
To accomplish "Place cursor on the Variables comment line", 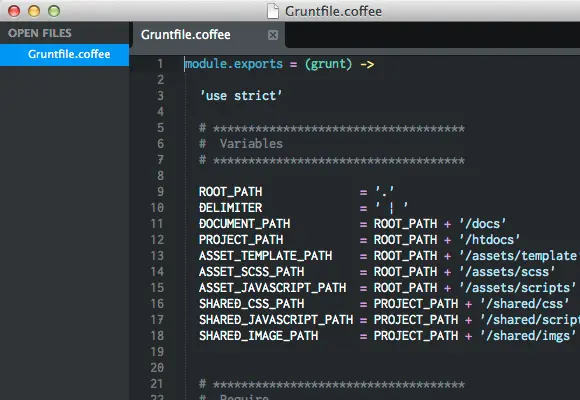I will click(x=241, y=144).
